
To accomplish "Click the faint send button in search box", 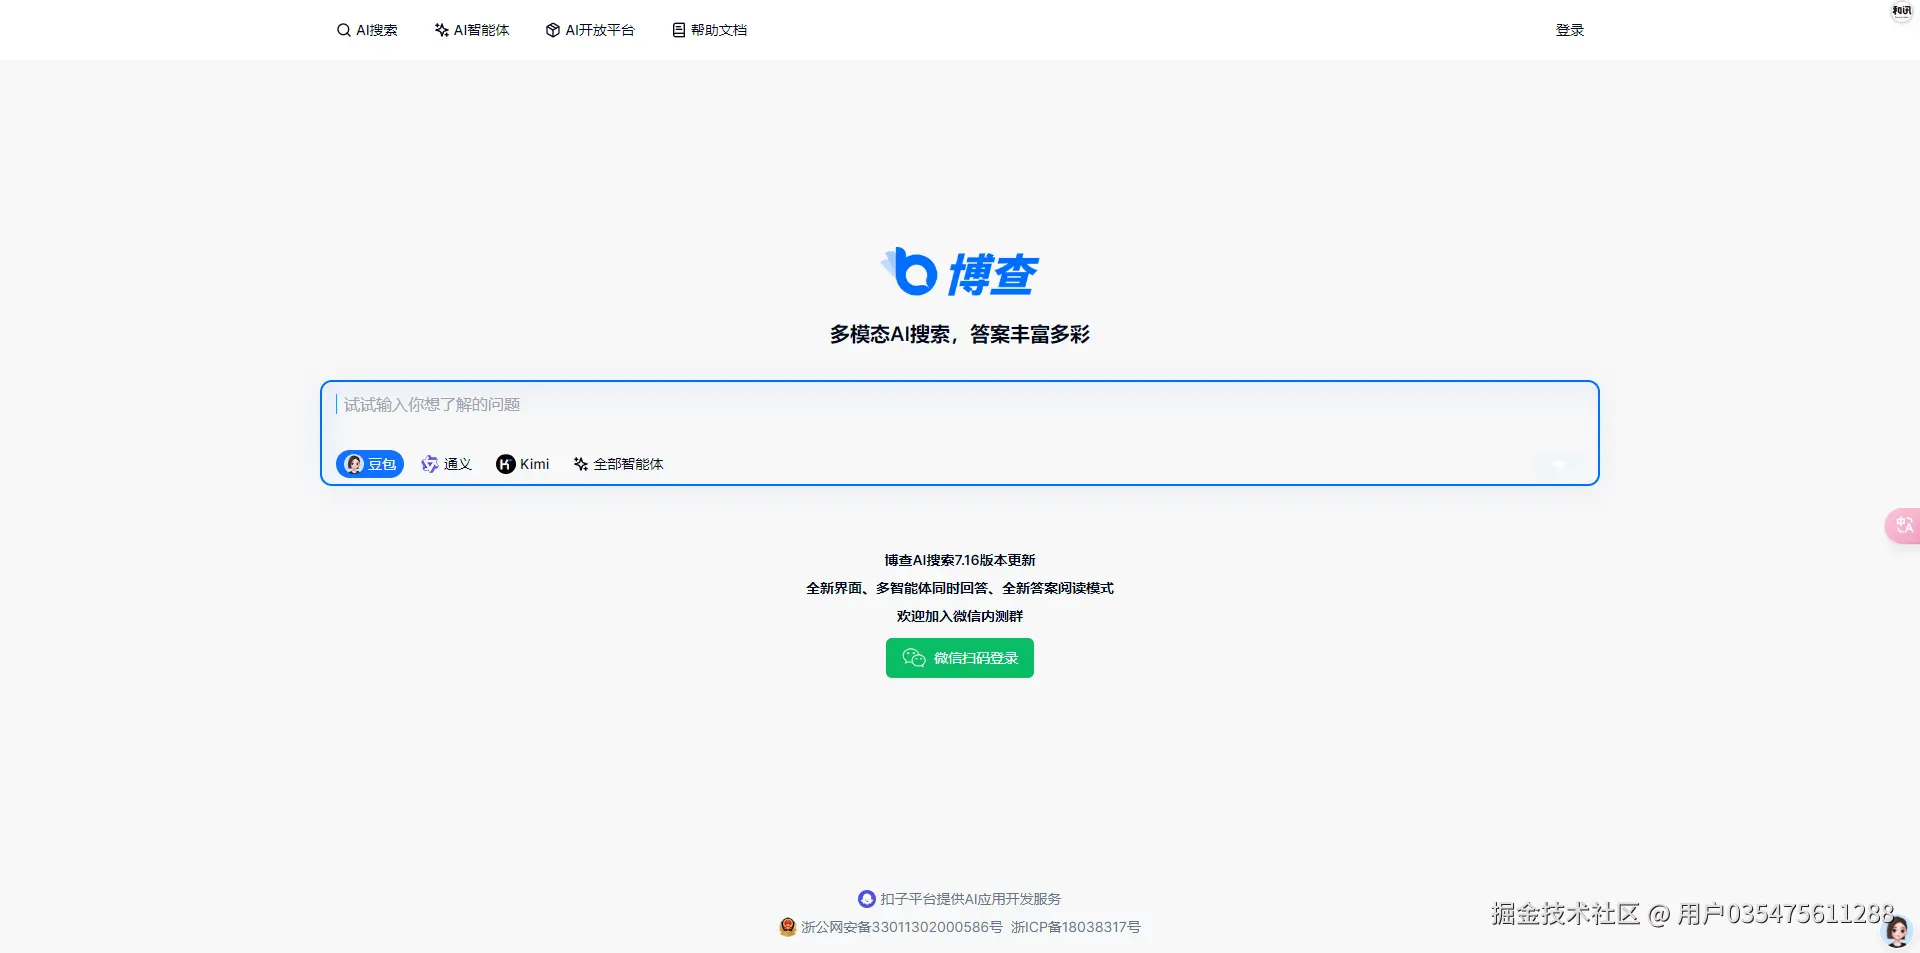I will [x=1558, y=464].
